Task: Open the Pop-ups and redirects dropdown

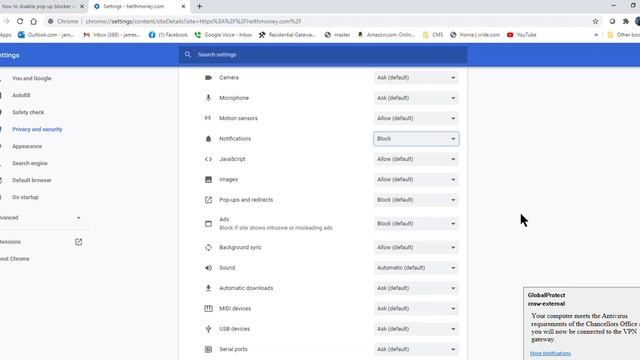Action: 416,200
